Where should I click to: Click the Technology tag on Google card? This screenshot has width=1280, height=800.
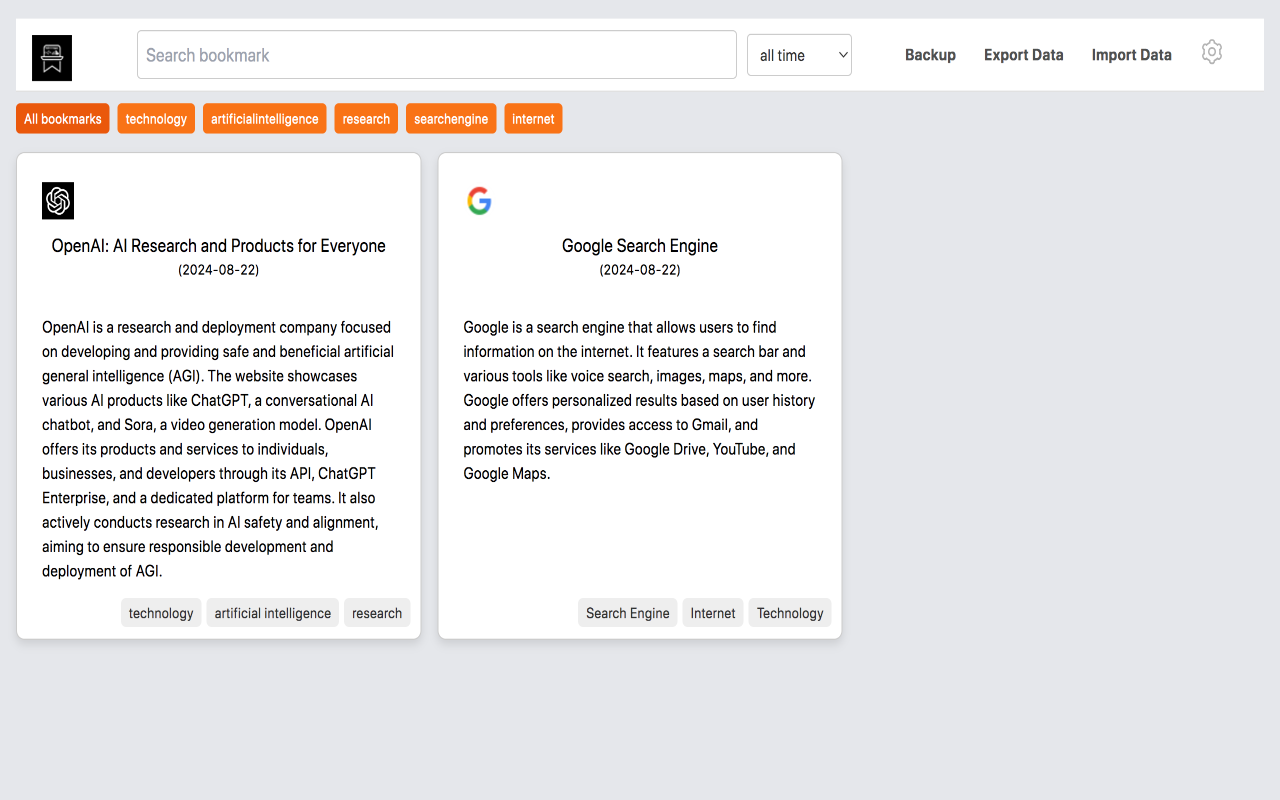[x=790, y=613]
